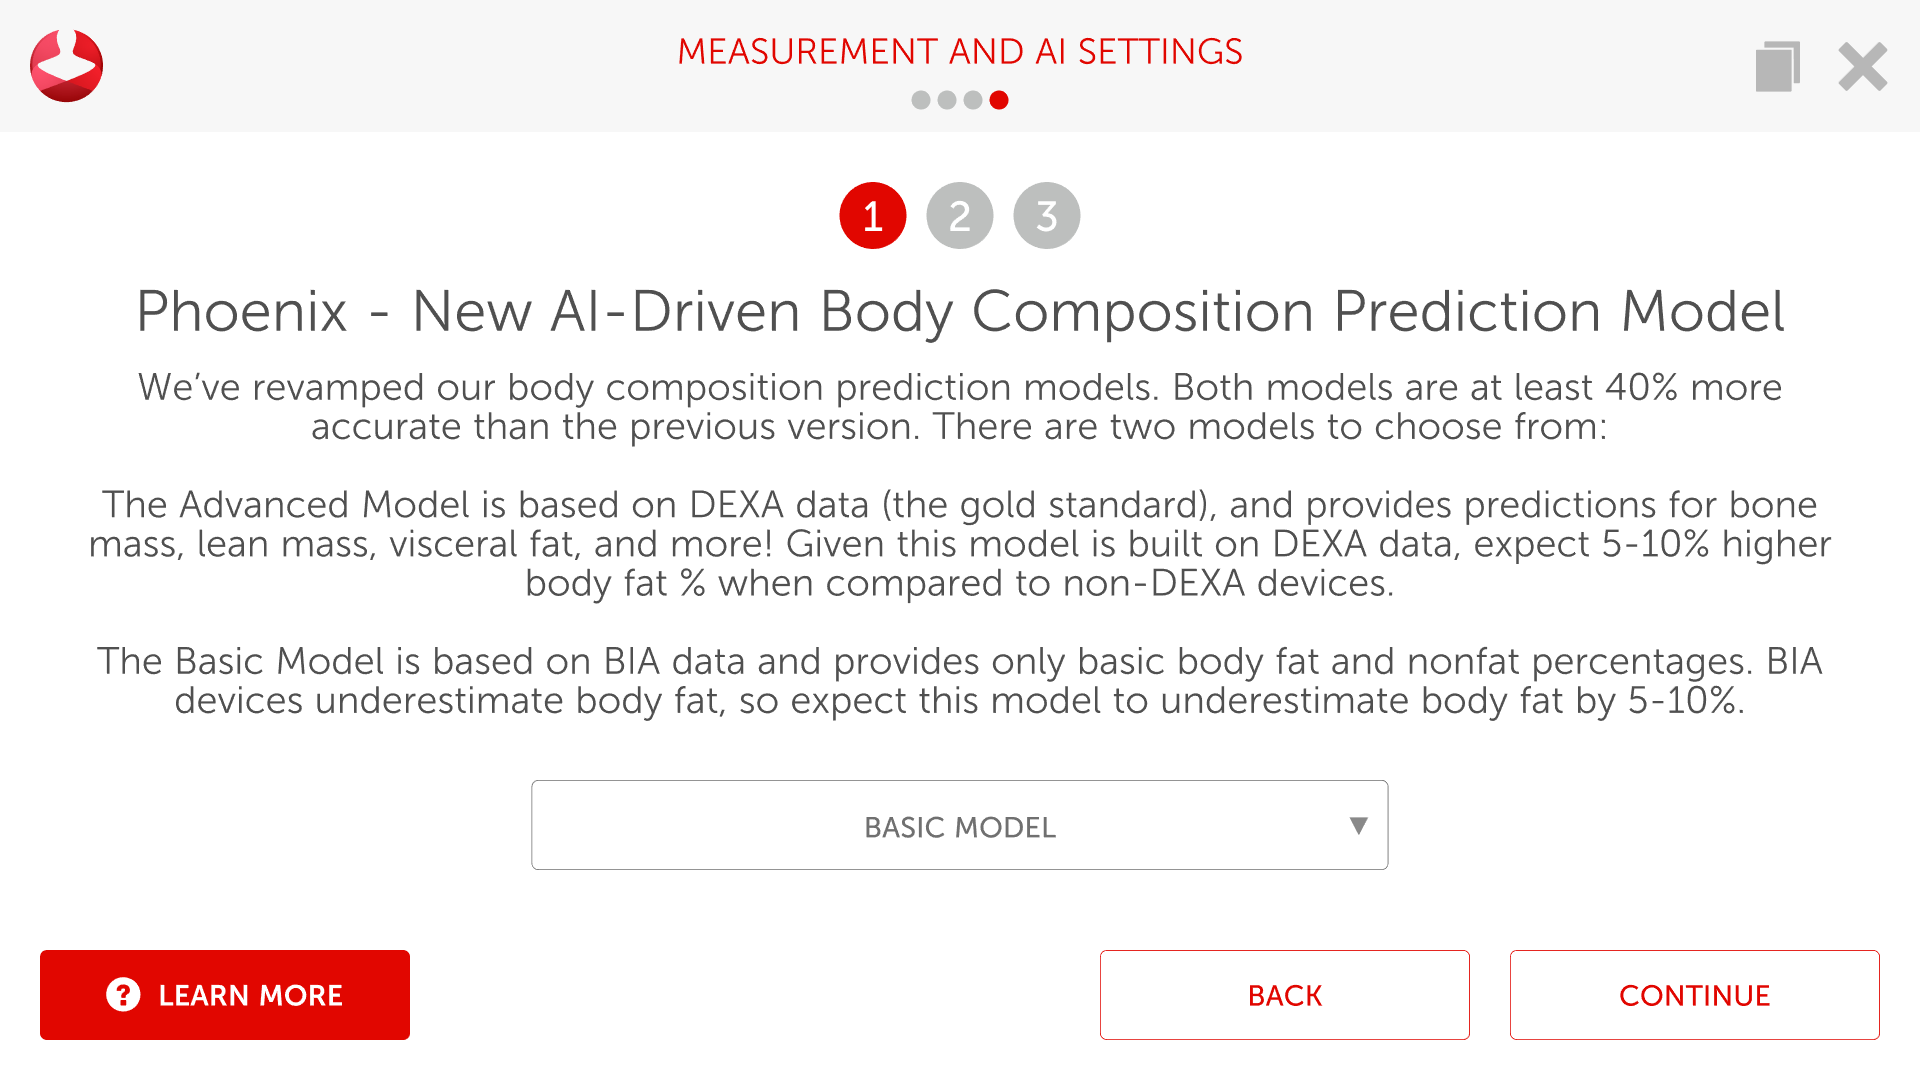This screenshot has height=1080, width=1920.
Task: Select the third gray progress dot
Action: [973, 100]
